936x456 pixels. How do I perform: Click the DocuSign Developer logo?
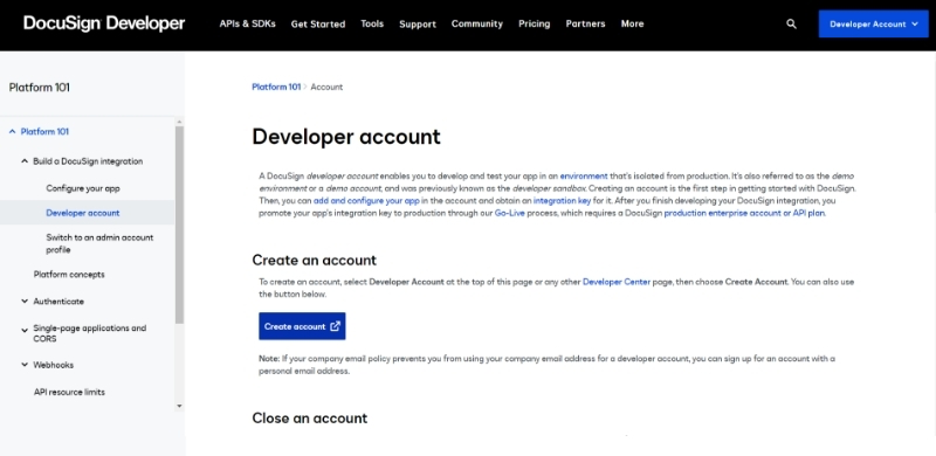[104, 23]
